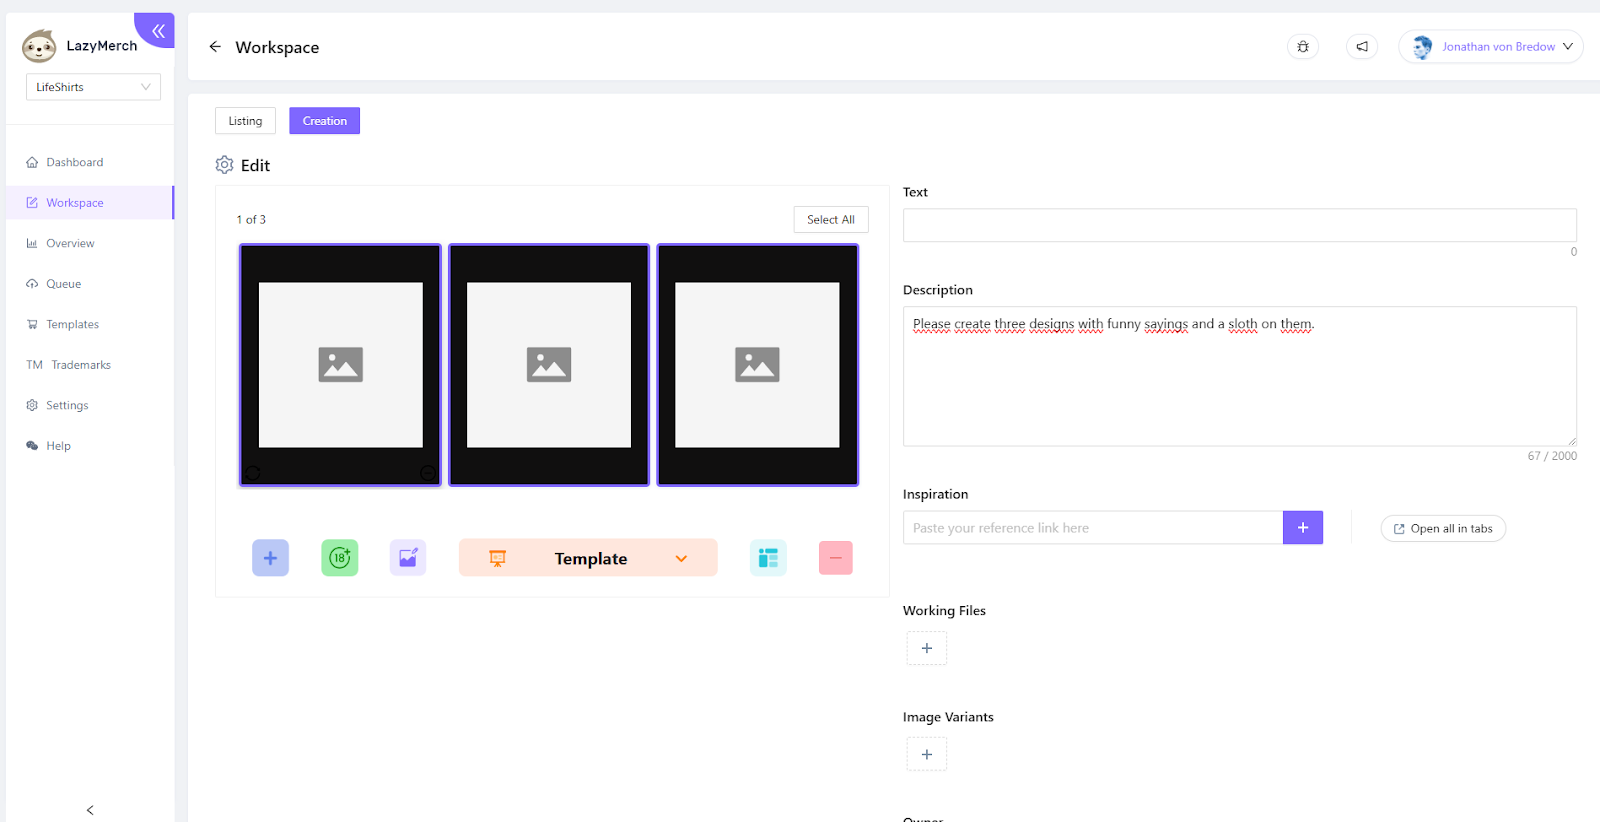This screenshot has height=822, width=1600.
Task: Click the refresh icon on first thumbnail
Action: click(253, 473)
